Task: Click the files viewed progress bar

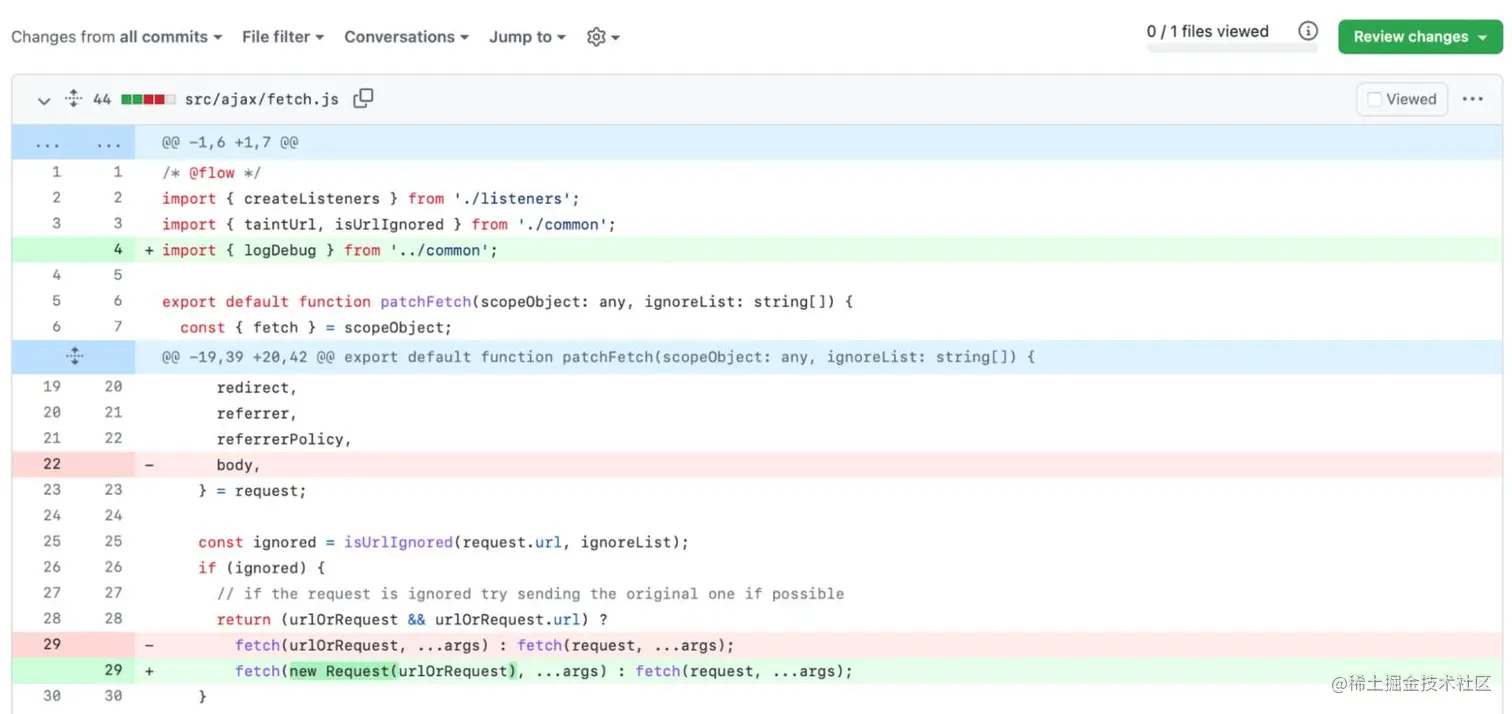Action: (1232, 48)
